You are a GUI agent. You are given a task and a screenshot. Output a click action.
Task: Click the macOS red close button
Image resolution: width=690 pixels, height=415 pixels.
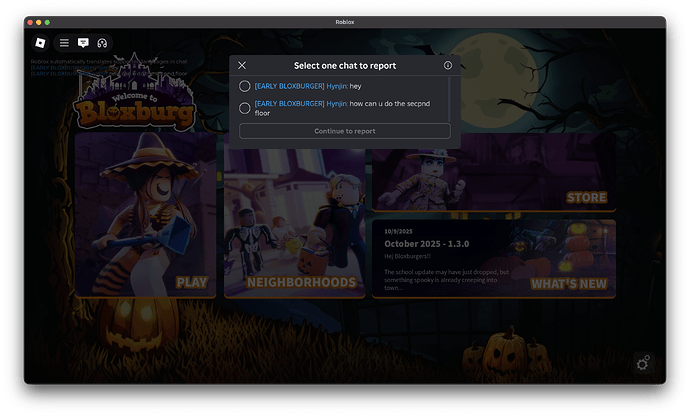tap(30, 22)
